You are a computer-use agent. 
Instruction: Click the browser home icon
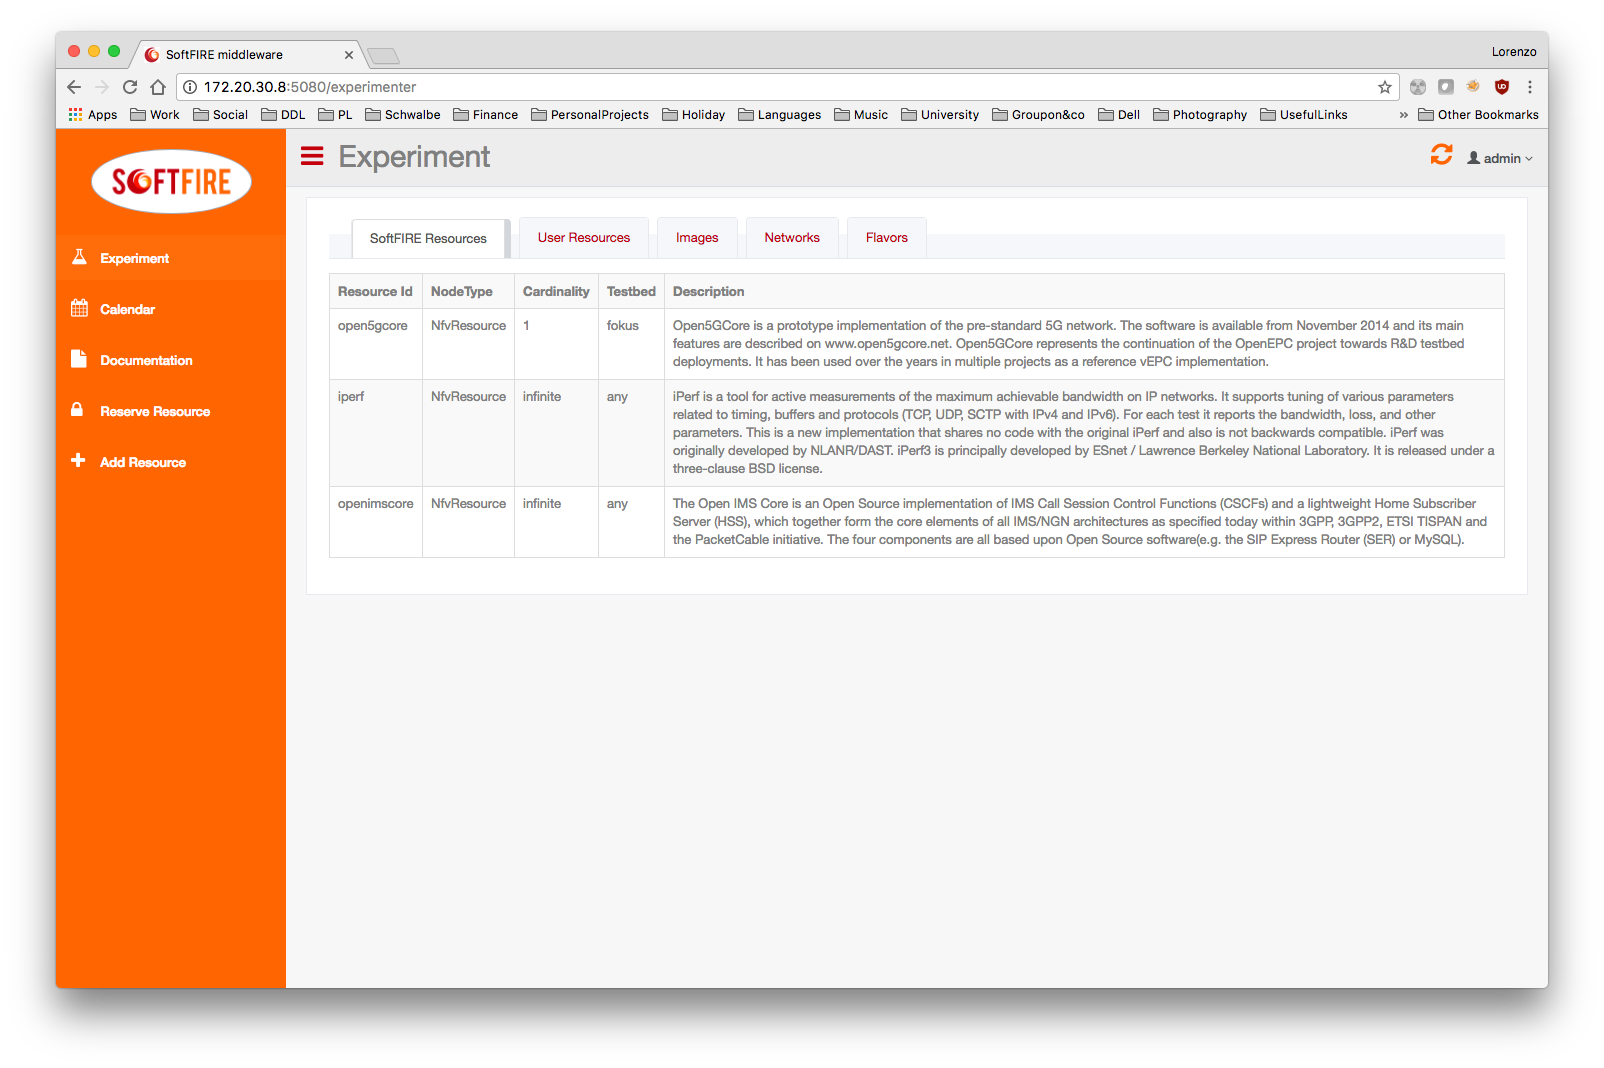point(158,87)
